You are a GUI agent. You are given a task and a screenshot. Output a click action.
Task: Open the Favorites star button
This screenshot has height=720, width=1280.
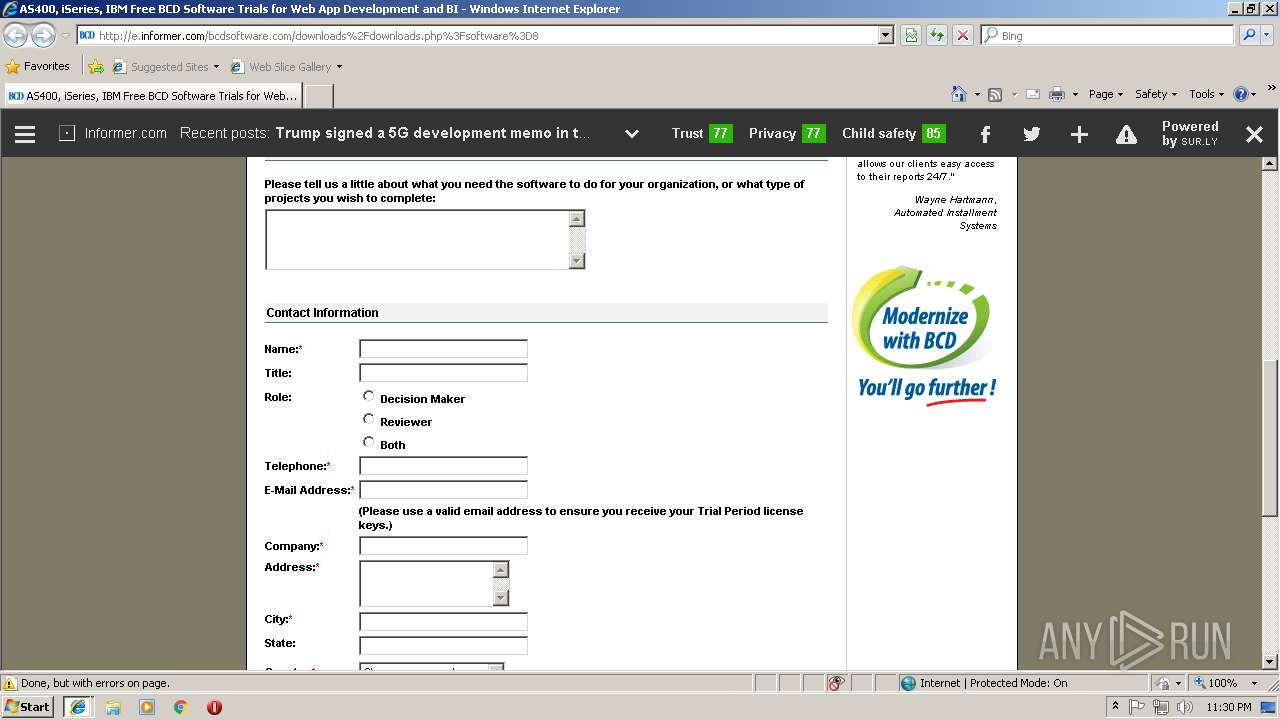pyautogui.click(x=38, y=66)
